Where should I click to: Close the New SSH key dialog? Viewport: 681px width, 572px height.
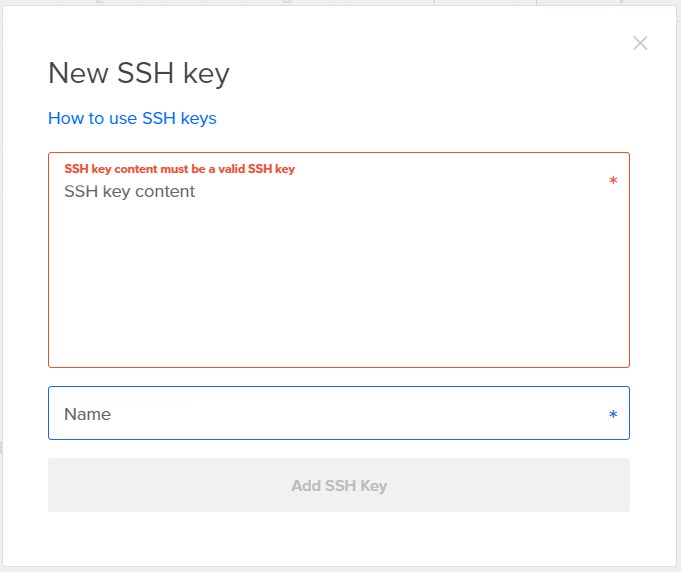pos(640,43)
